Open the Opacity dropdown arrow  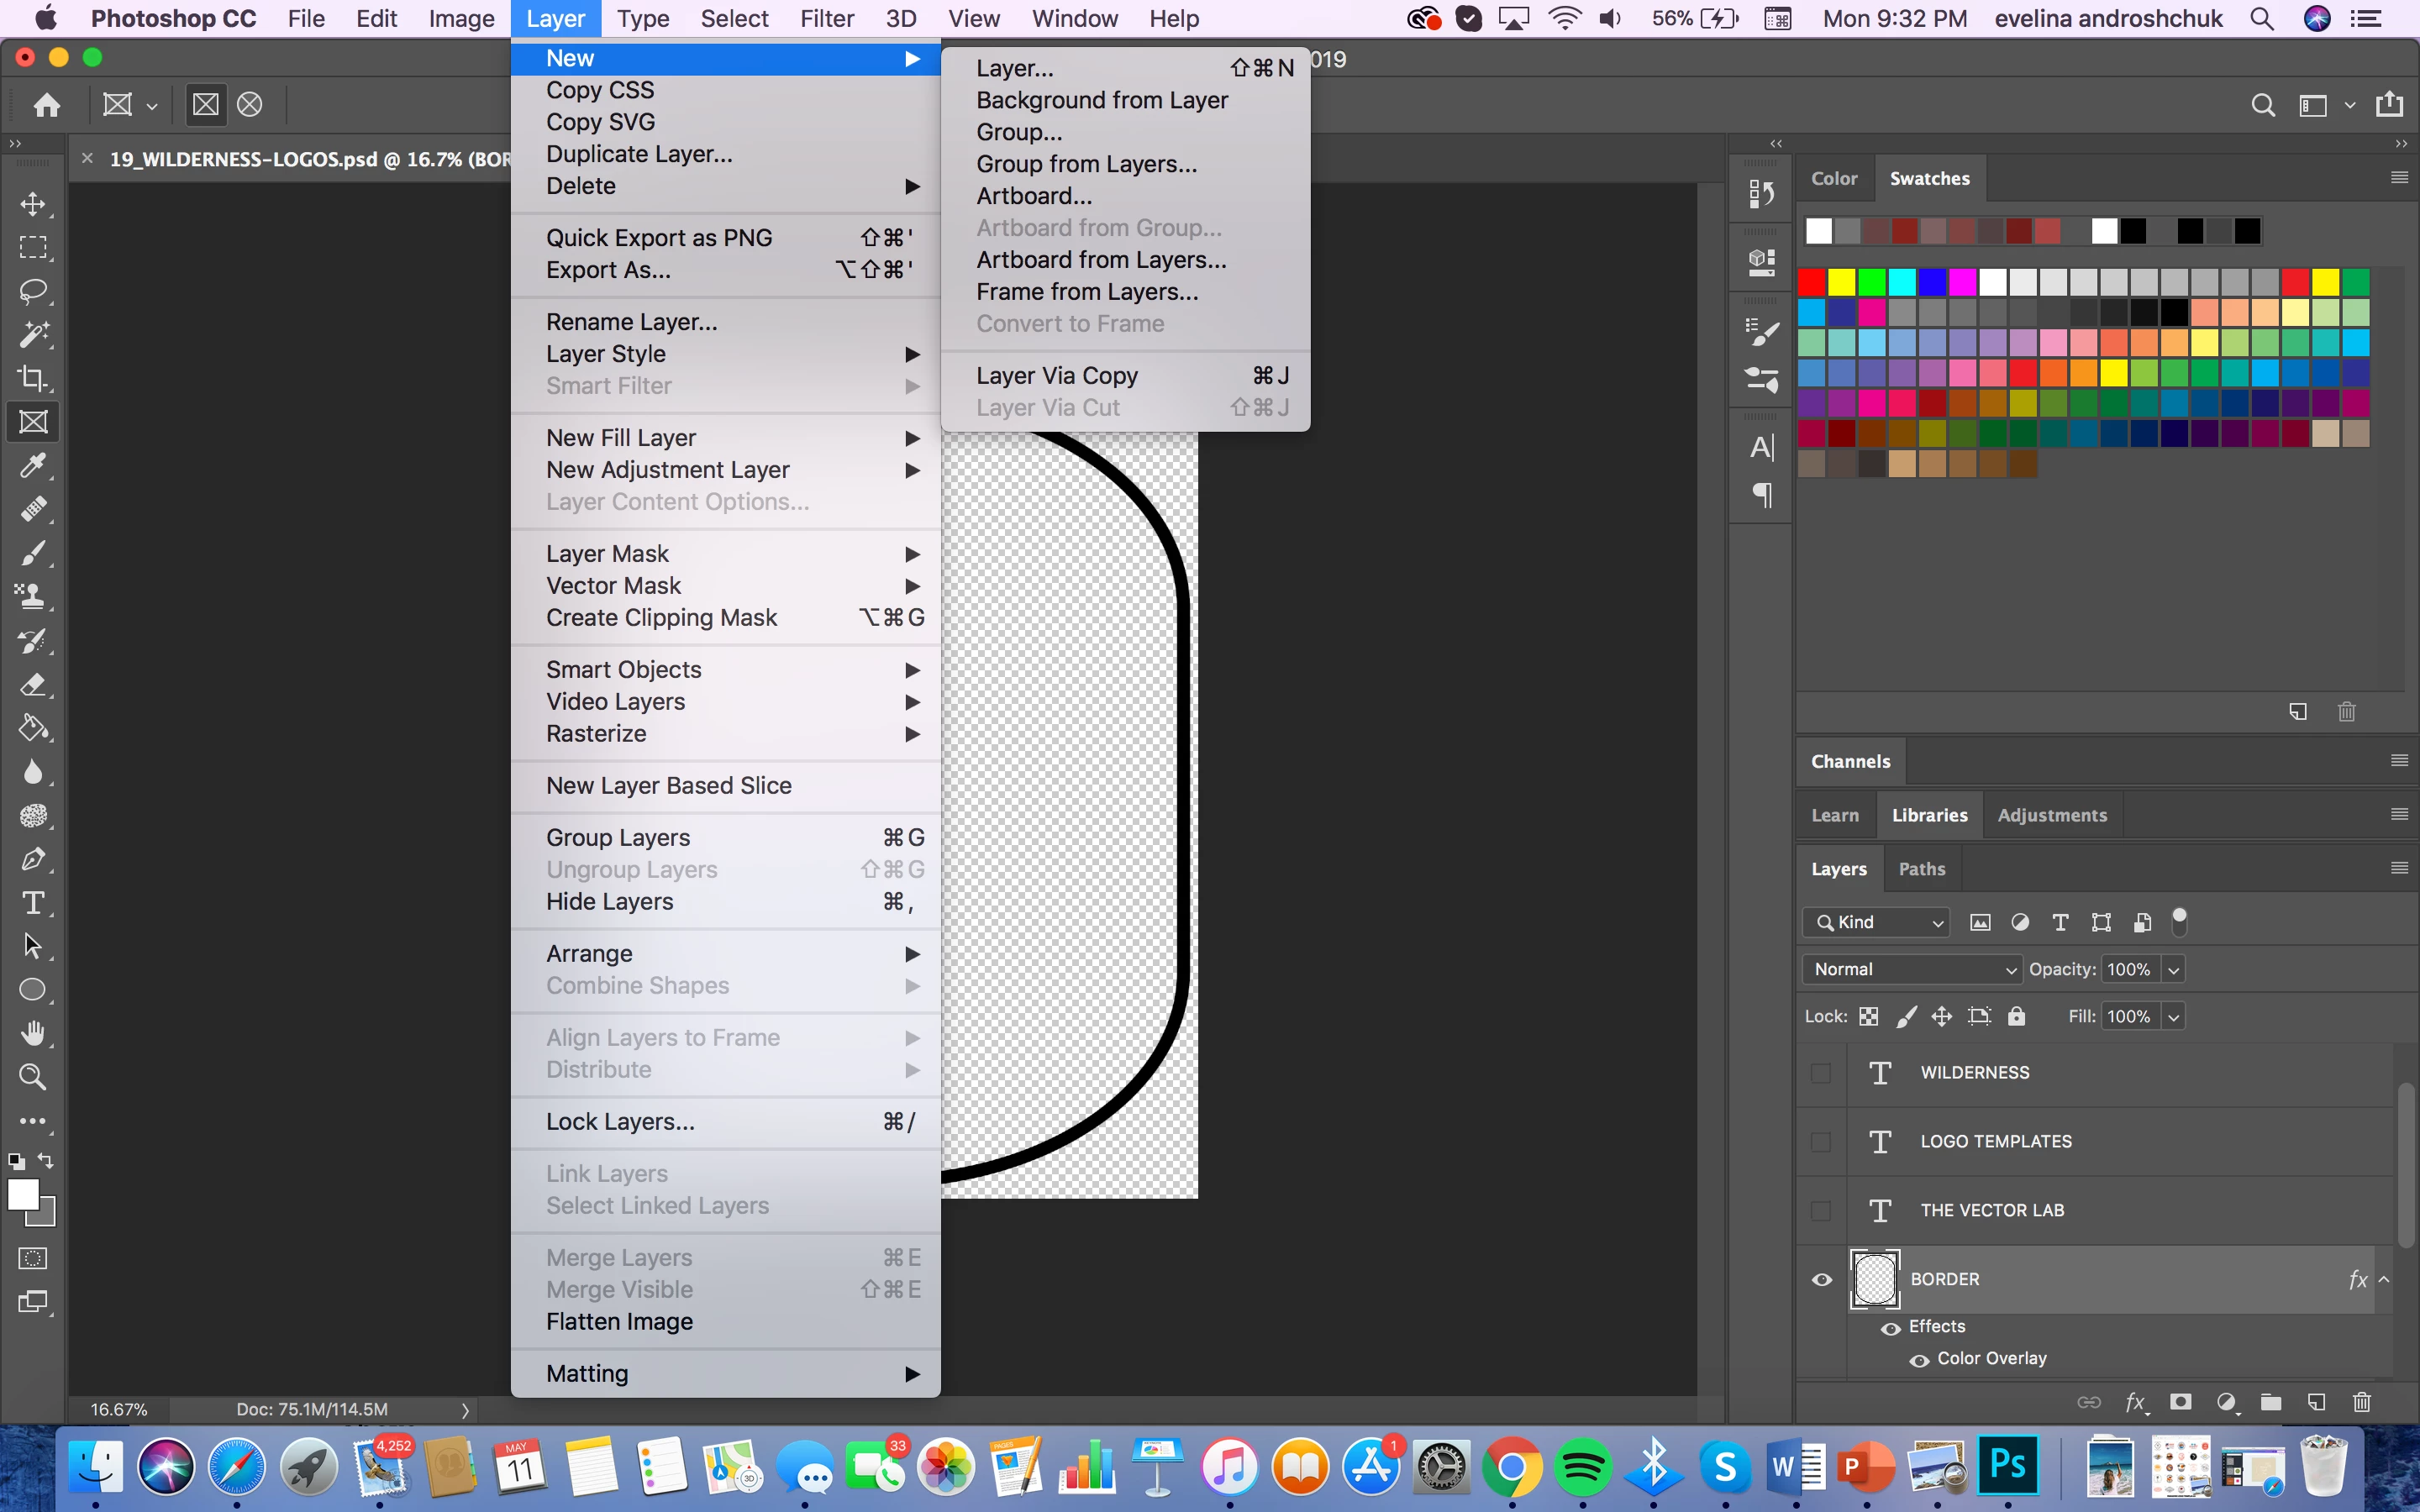pos(2173,969)
